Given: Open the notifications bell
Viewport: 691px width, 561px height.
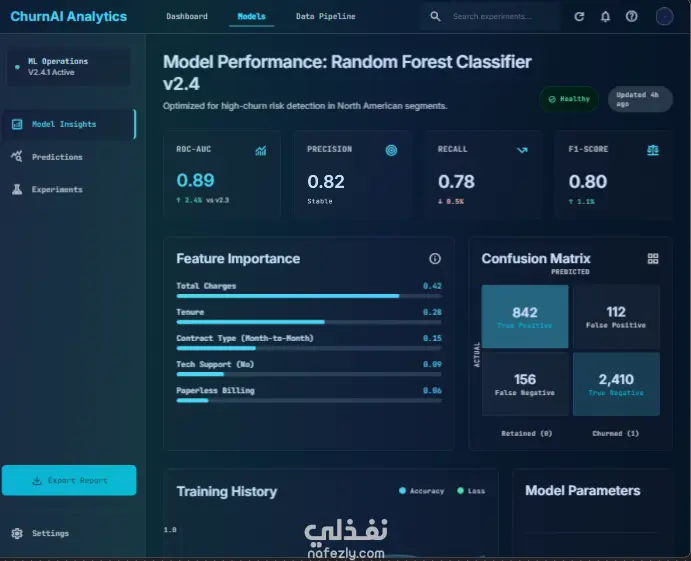Looking at the screenshot, I should (x=605, y=17).
